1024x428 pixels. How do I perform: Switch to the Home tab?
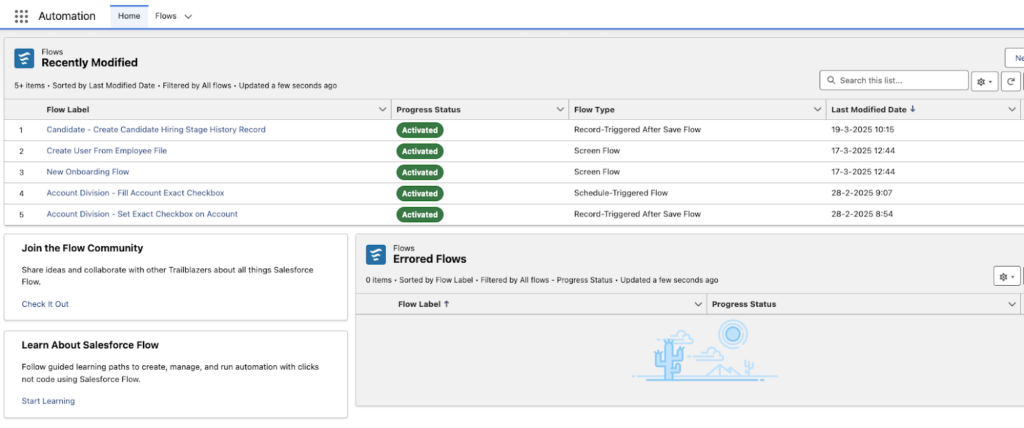pyautogui.click(x=129, y=16)
